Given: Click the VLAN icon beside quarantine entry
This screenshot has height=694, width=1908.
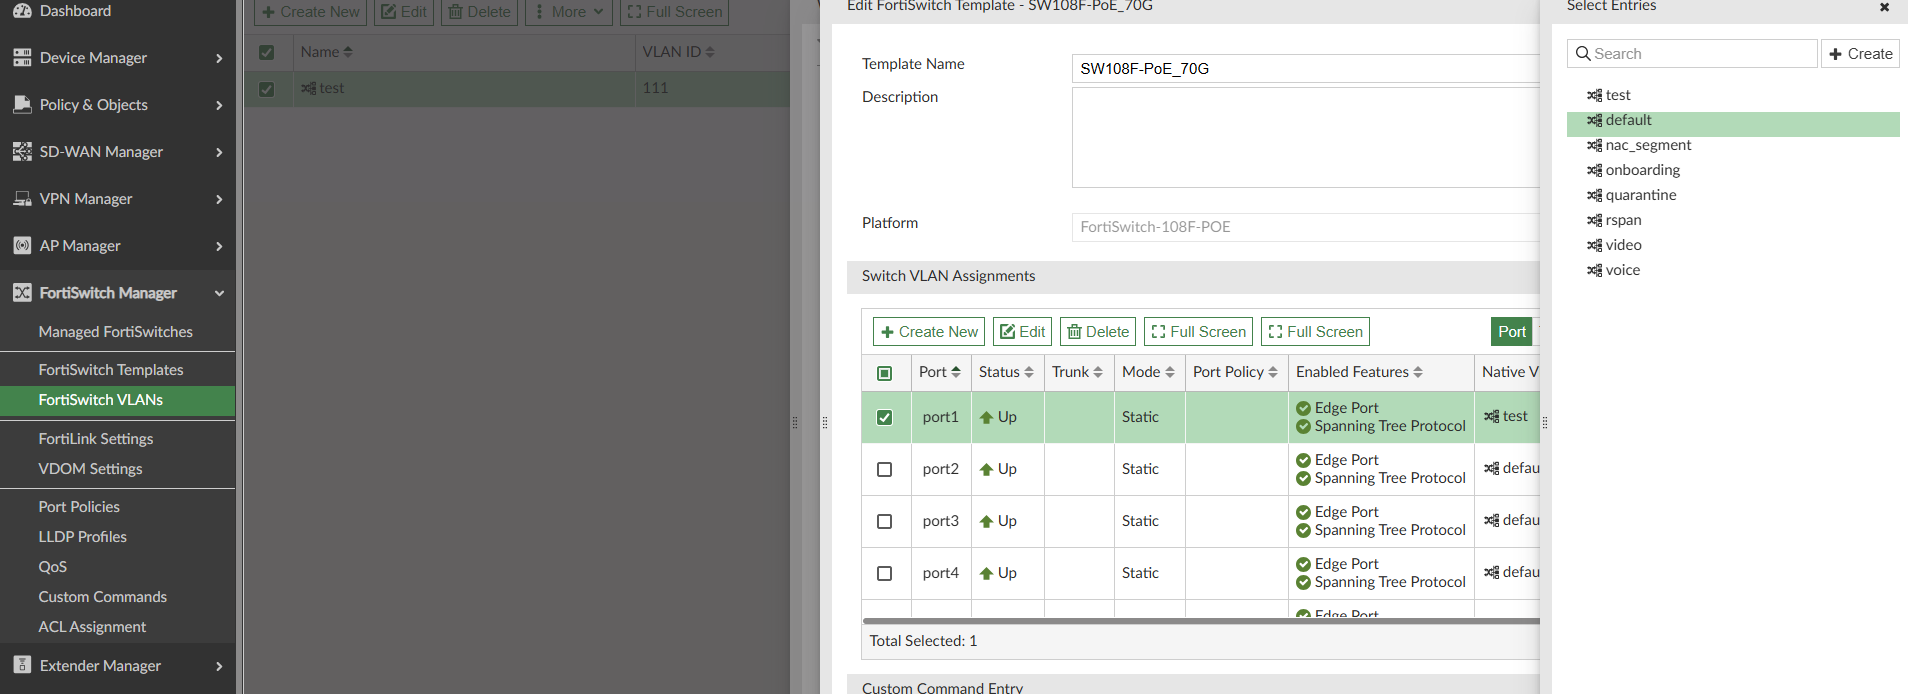Looking at the screenshot, I should point(1594,195).
